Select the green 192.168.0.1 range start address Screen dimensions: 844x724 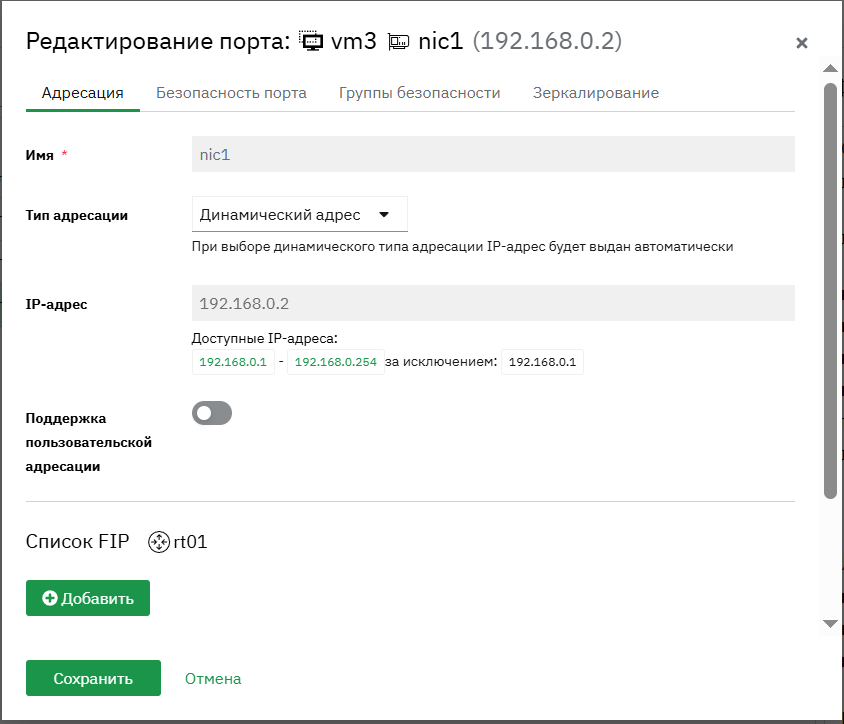point(233,362)
